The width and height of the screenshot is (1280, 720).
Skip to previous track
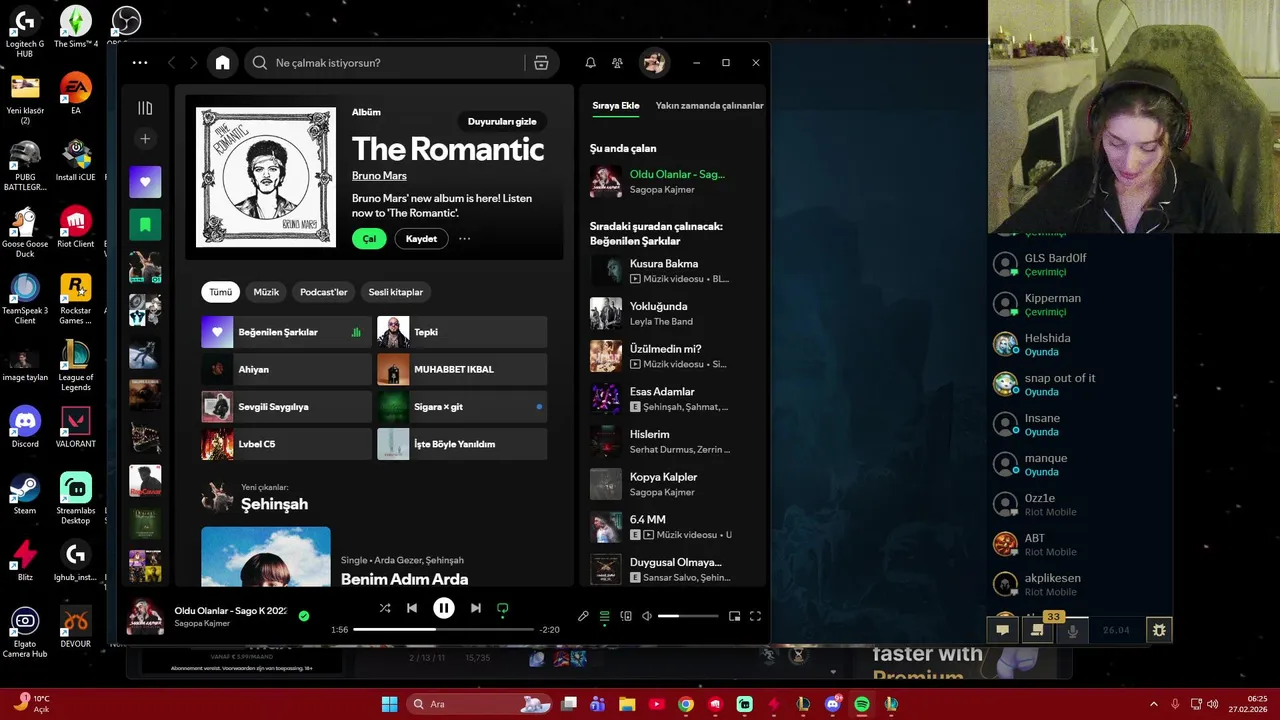(x=412, y=608)
